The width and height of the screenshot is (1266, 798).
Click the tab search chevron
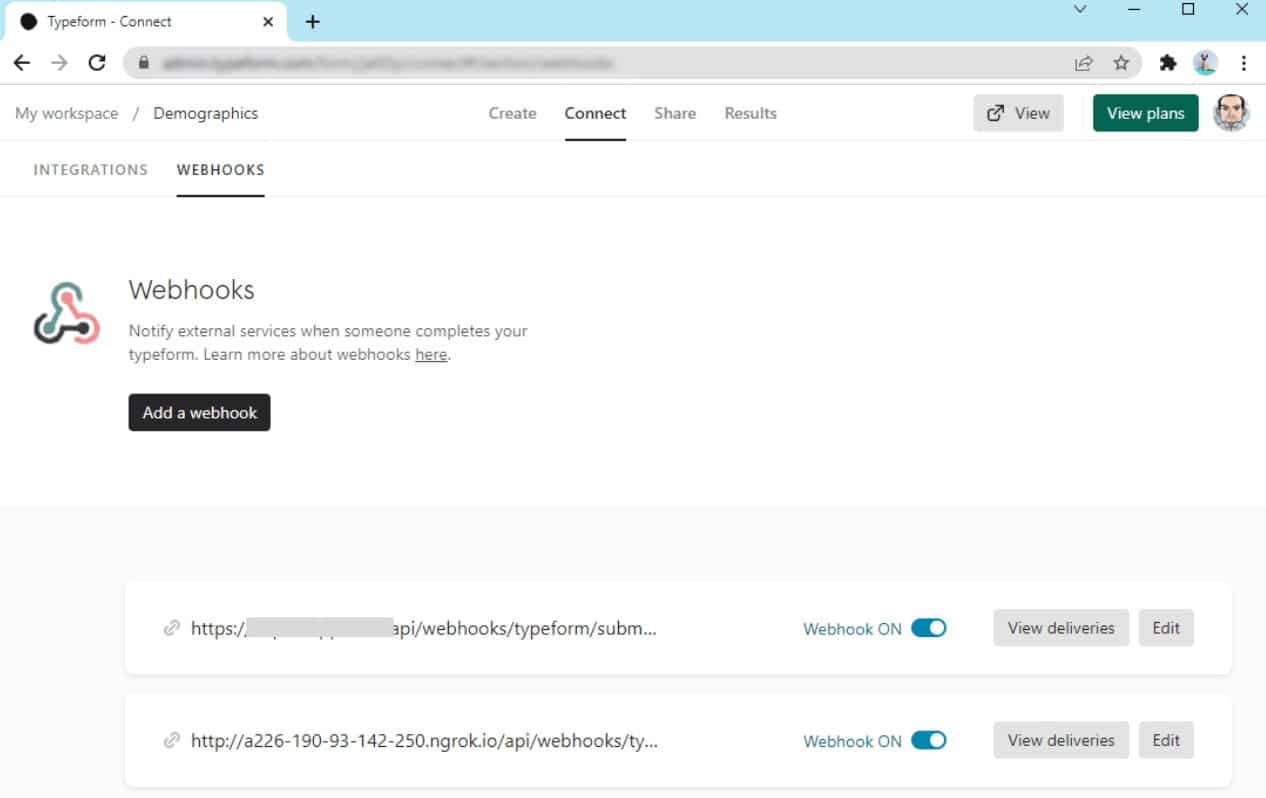1080,9
